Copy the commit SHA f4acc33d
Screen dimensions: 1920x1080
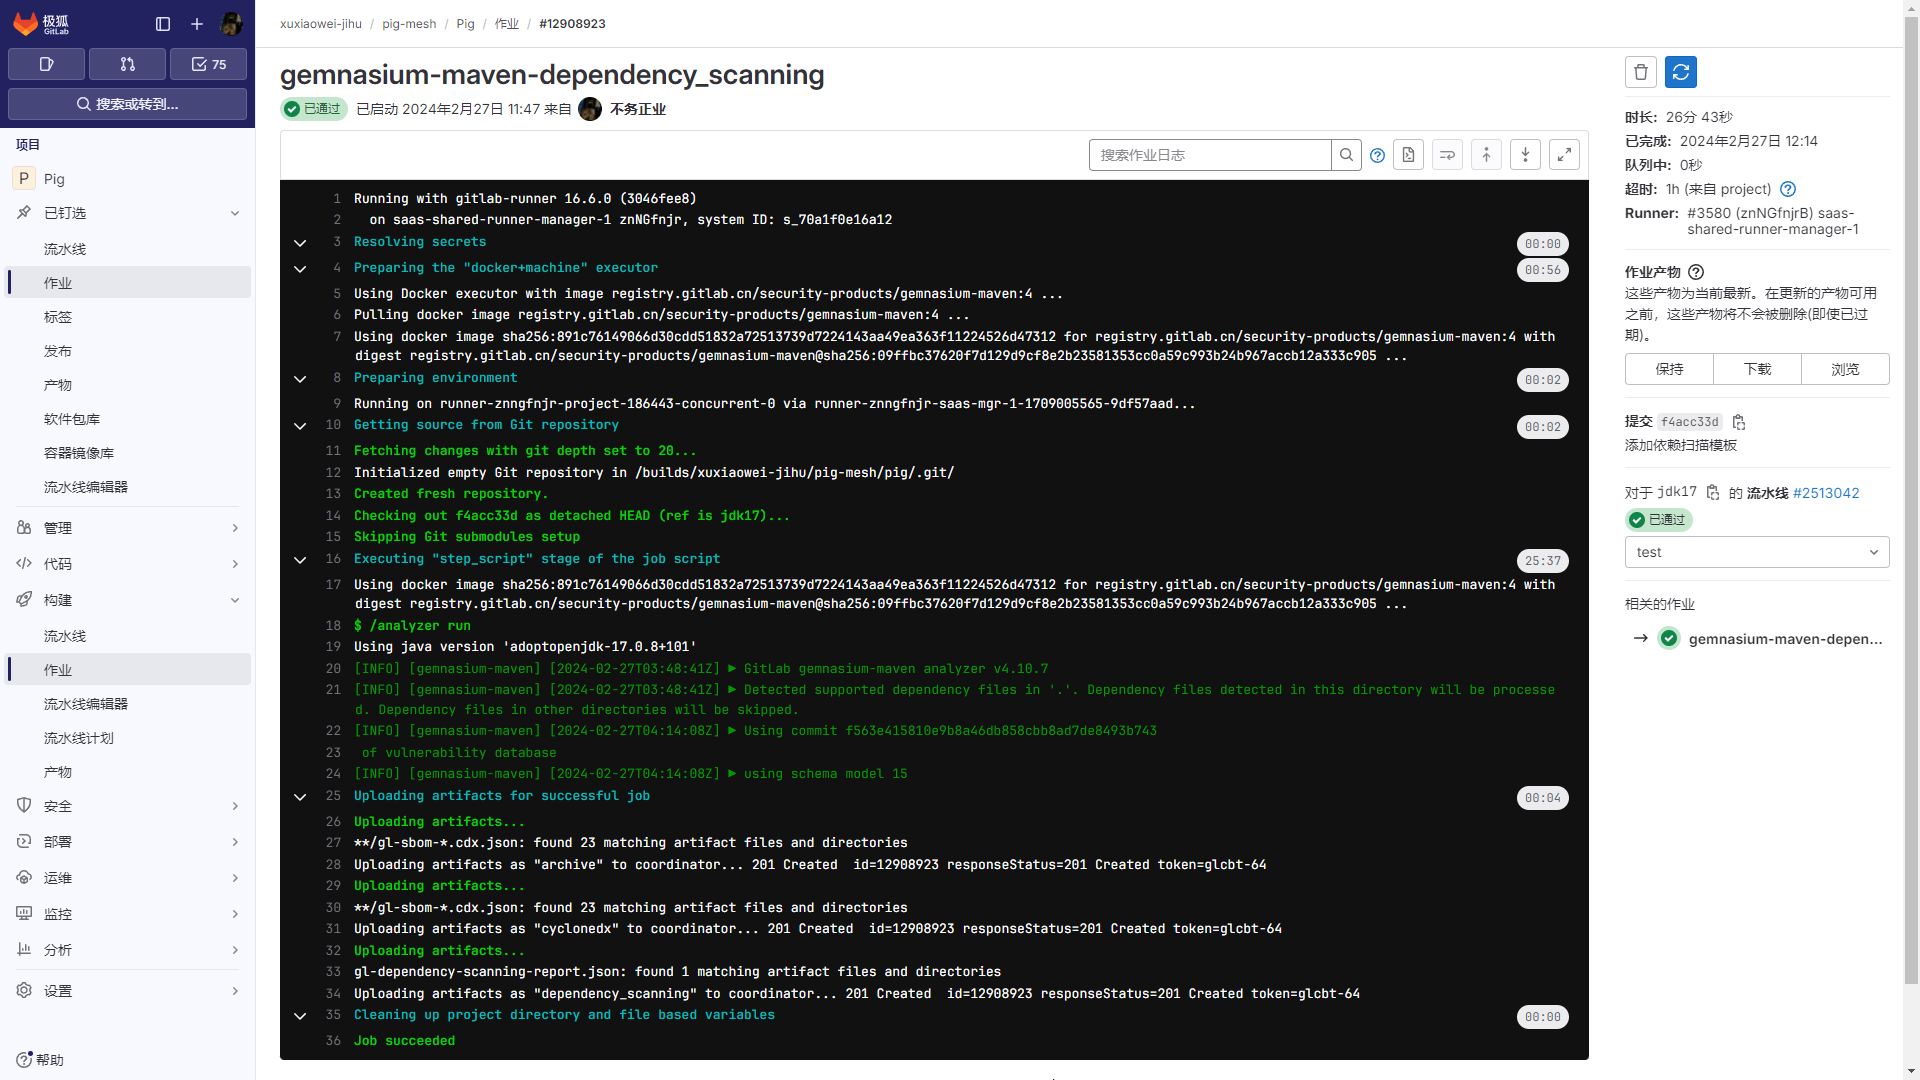tap(1739, 422)
